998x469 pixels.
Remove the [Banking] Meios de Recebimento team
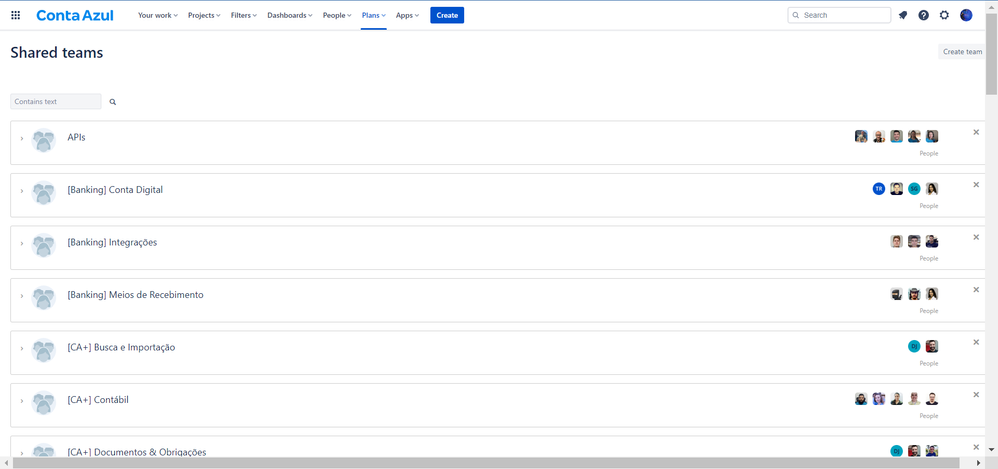(976, 290)
